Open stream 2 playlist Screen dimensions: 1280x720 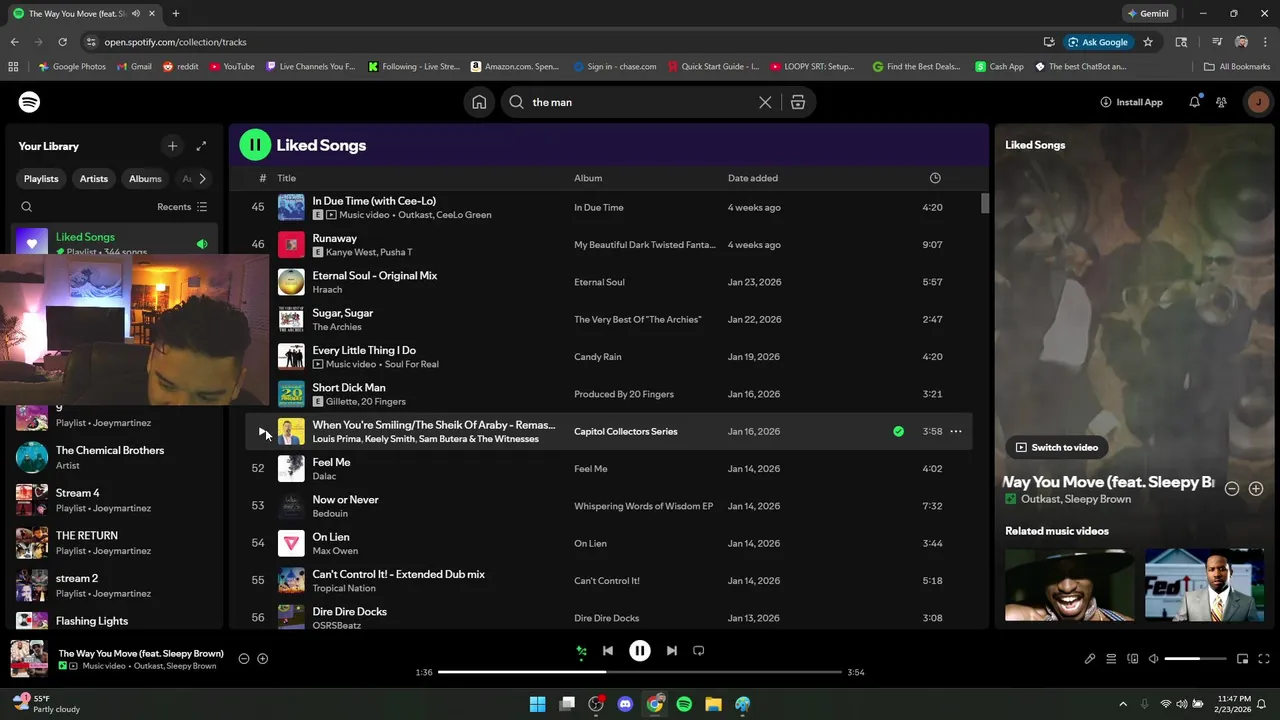point(115,585)
